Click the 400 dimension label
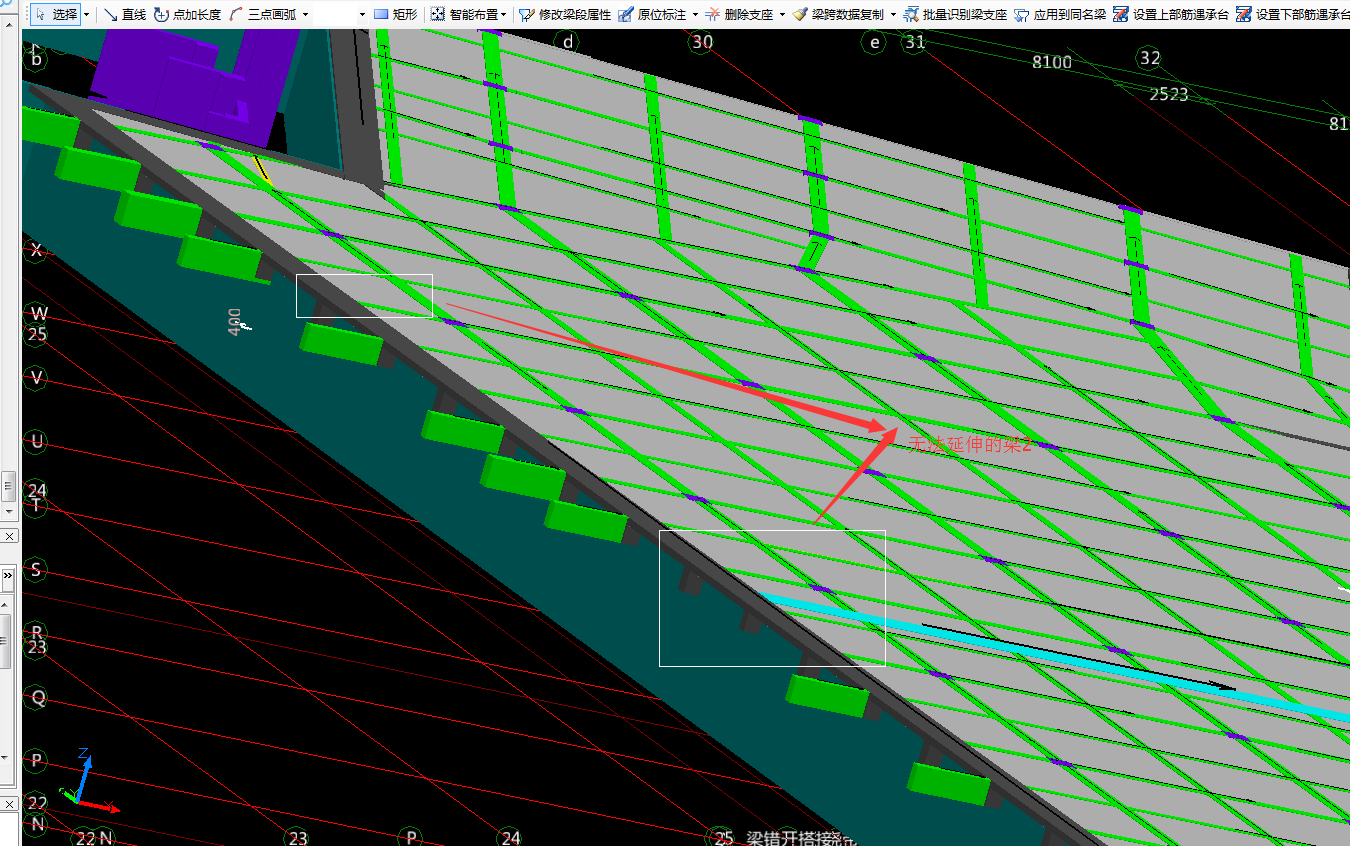Screen dimensions: 1350x846 pyautogui.click(x=236, y=320)
